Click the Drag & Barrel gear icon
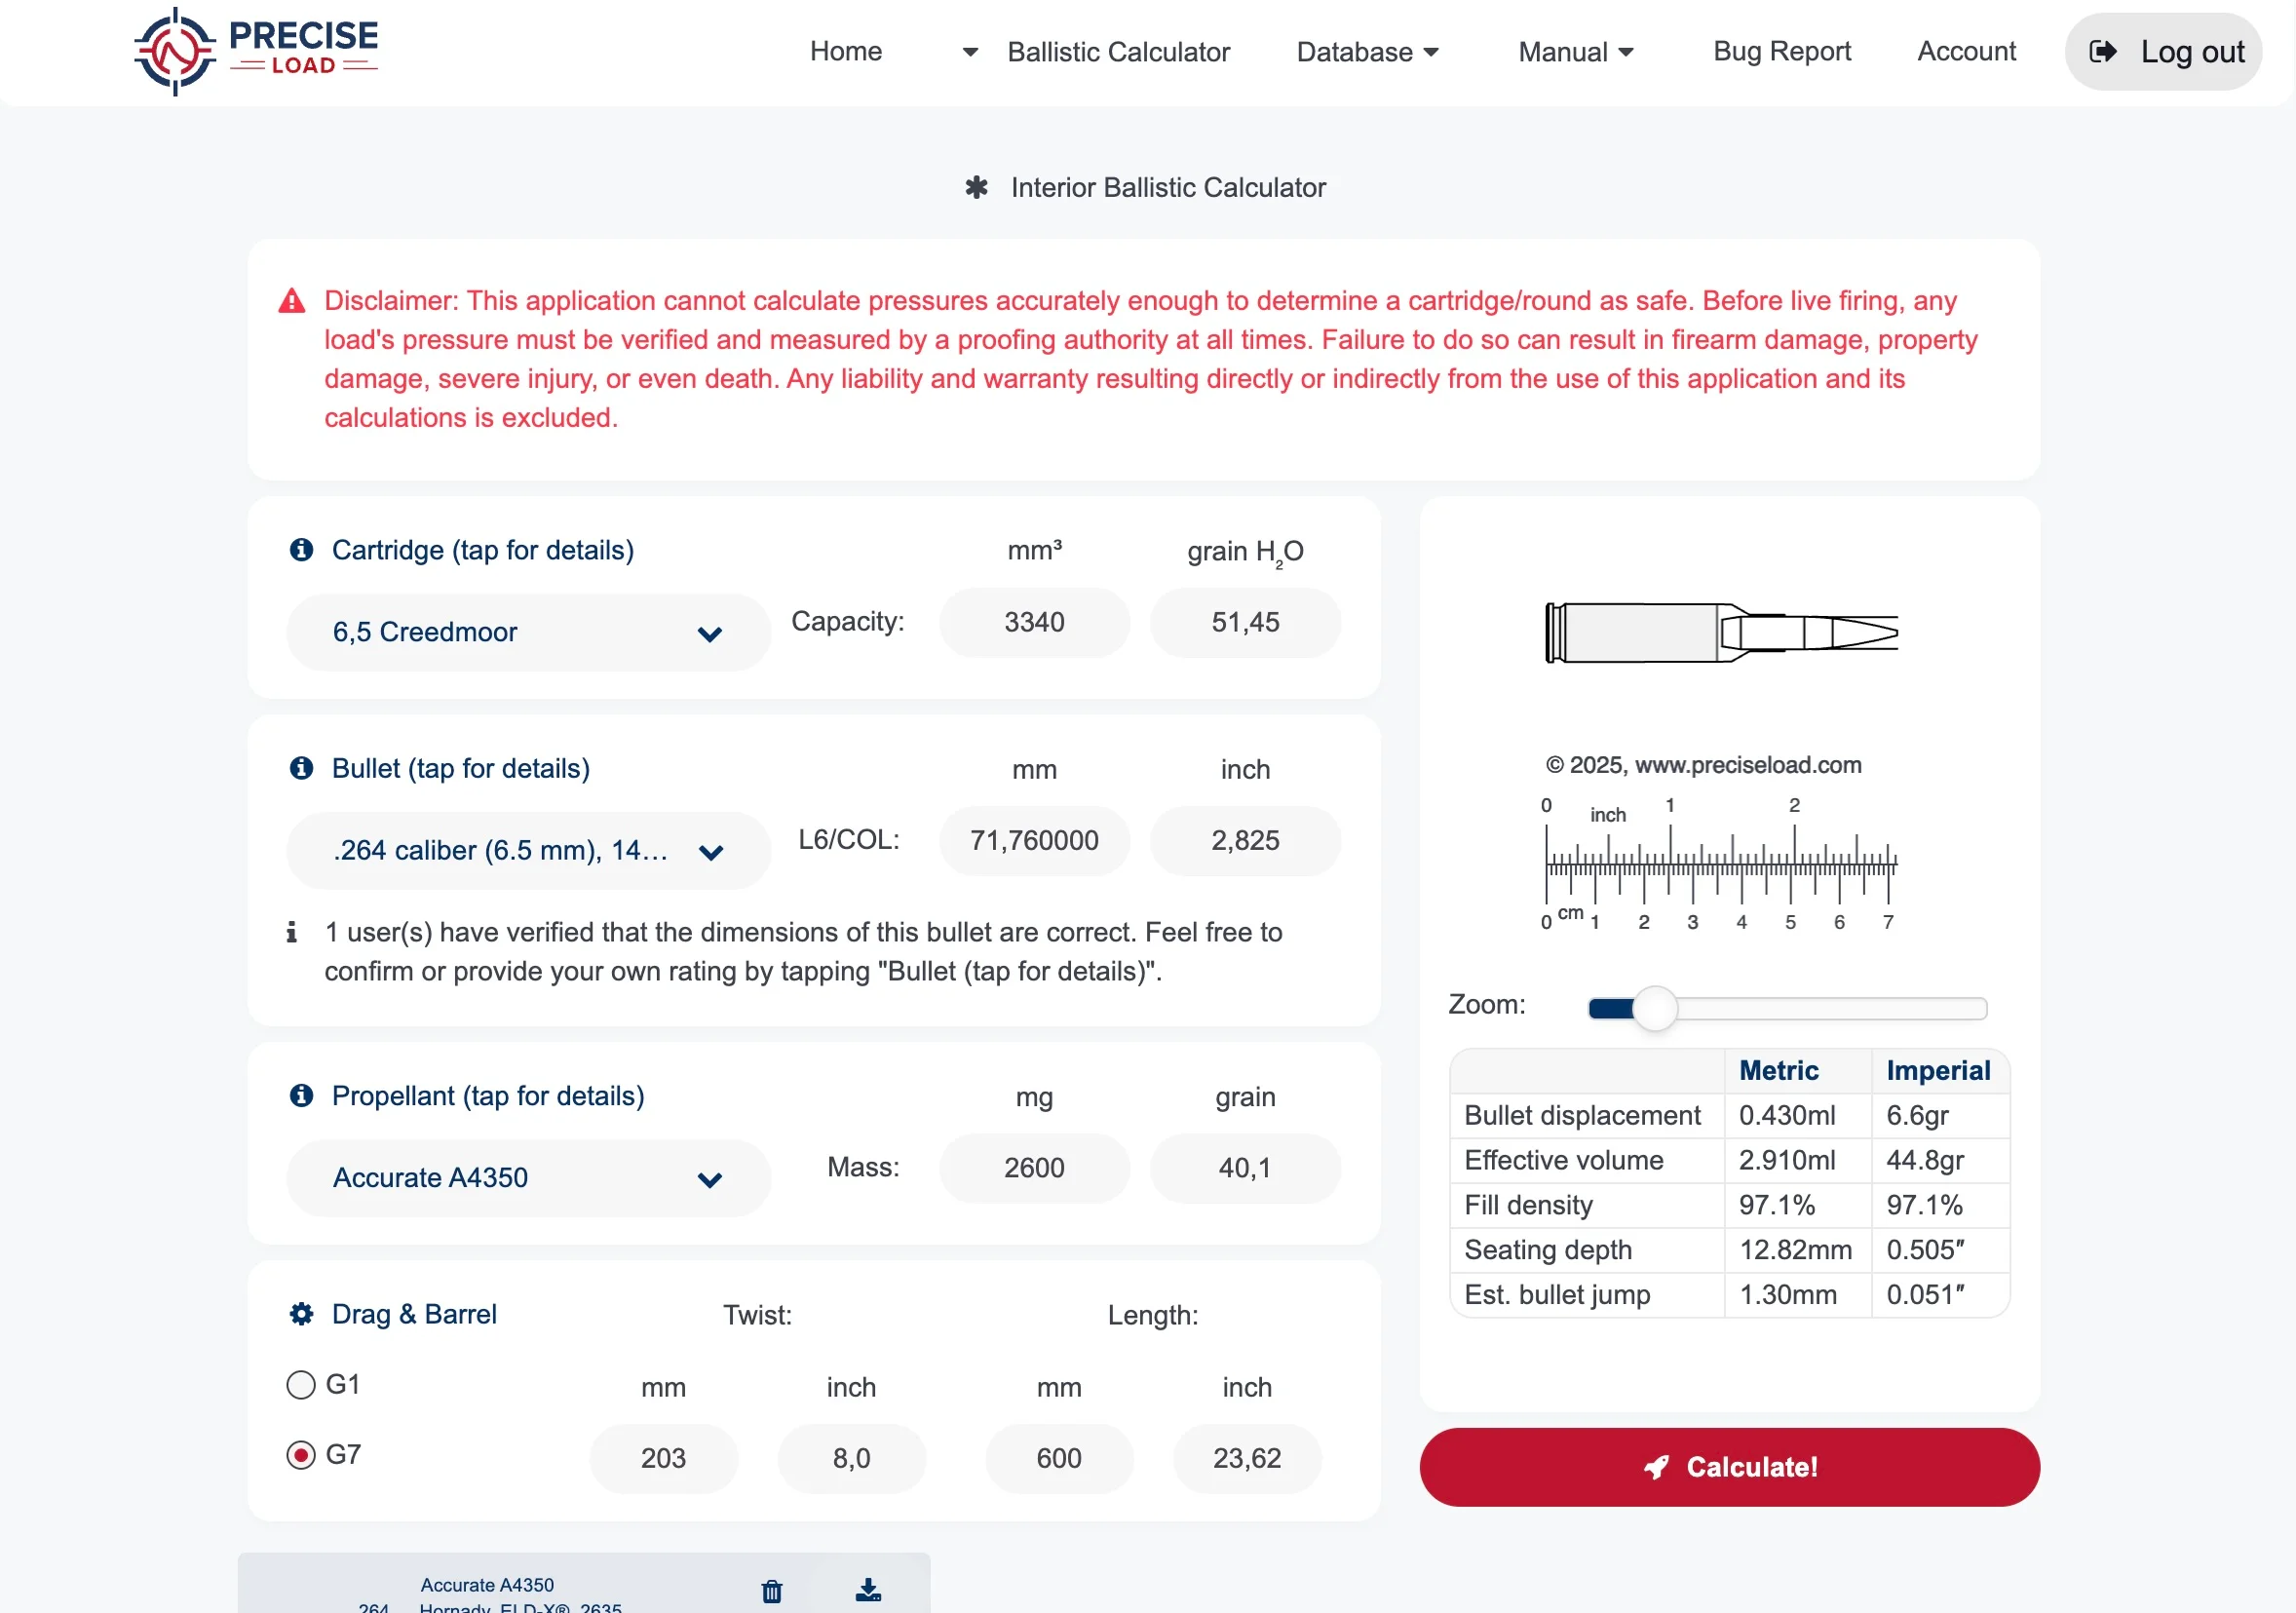Viewport: 2296px width, 1613px height. [x=301, y=1314]
